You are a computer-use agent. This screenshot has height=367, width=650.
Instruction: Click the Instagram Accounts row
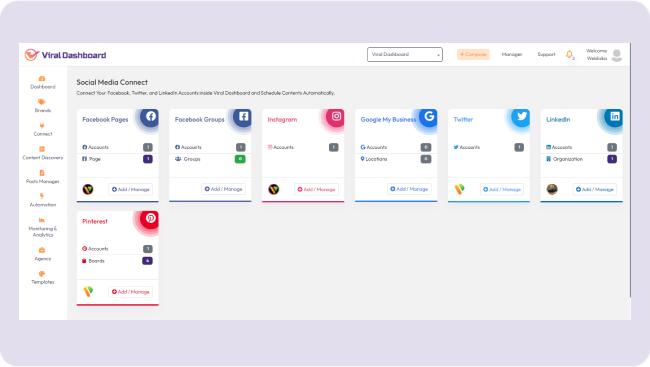303,147
